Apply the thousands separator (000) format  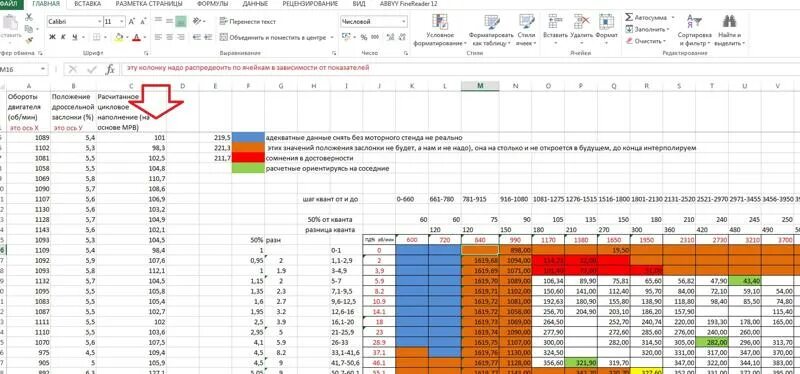click(374, 37)
